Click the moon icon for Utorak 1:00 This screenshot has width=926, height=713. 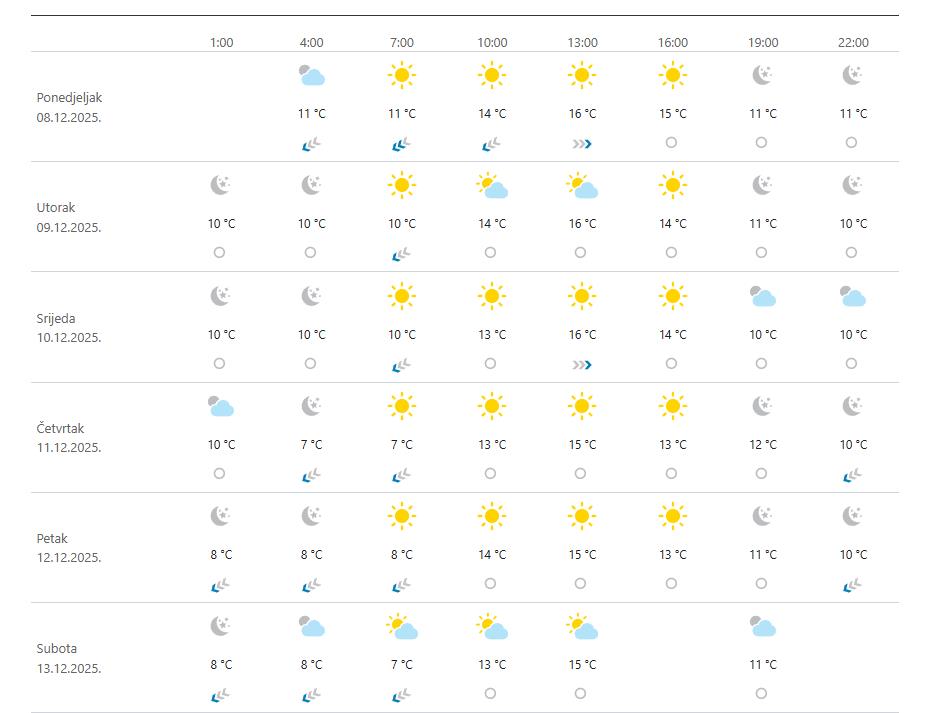coord(221,185)
